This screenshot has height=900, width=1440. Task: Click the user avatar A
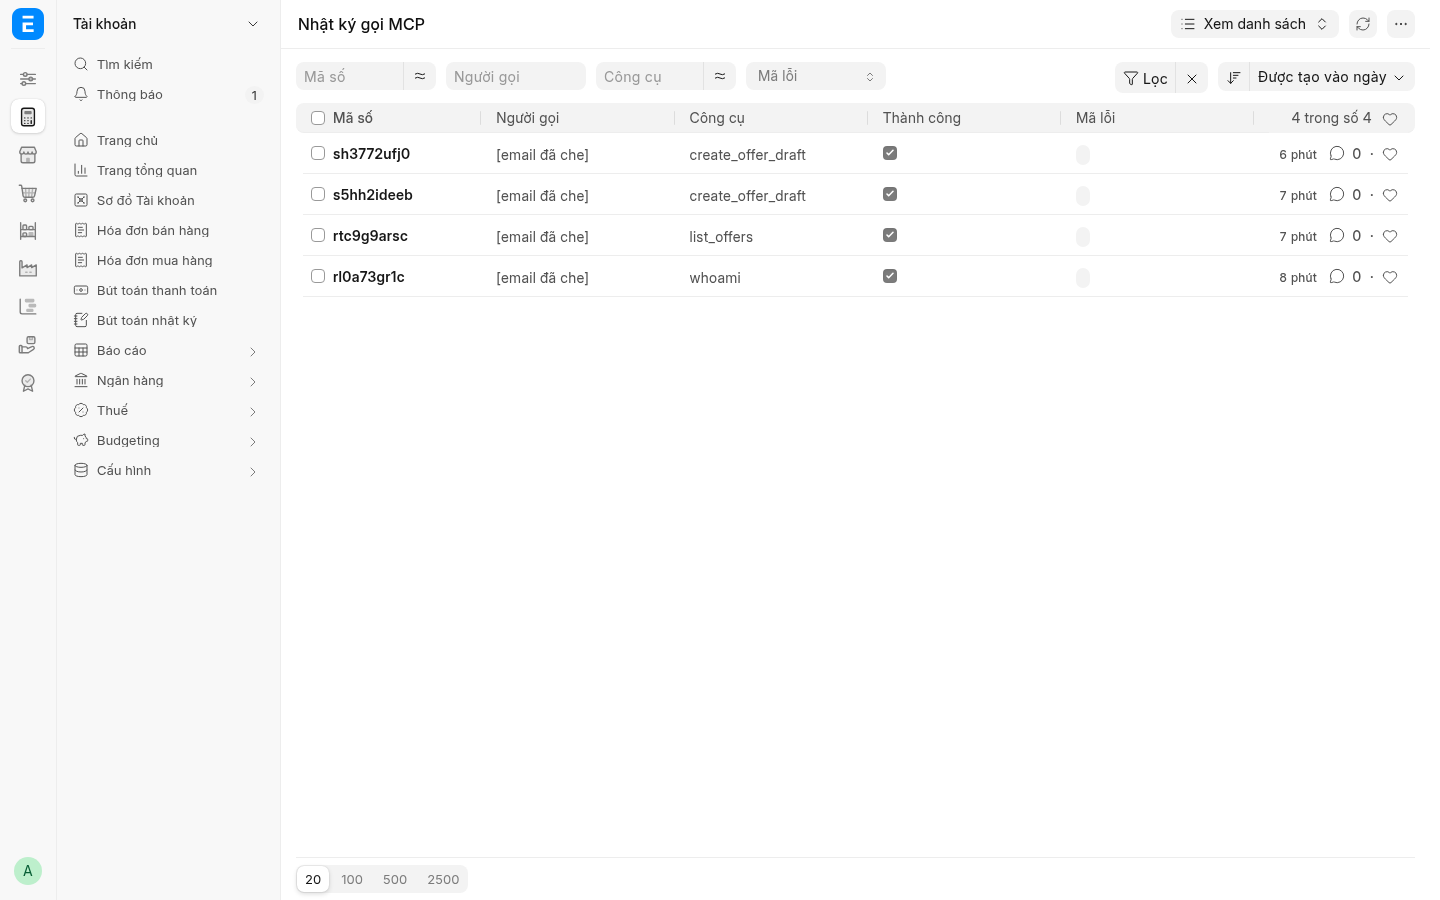coord(28,871)
